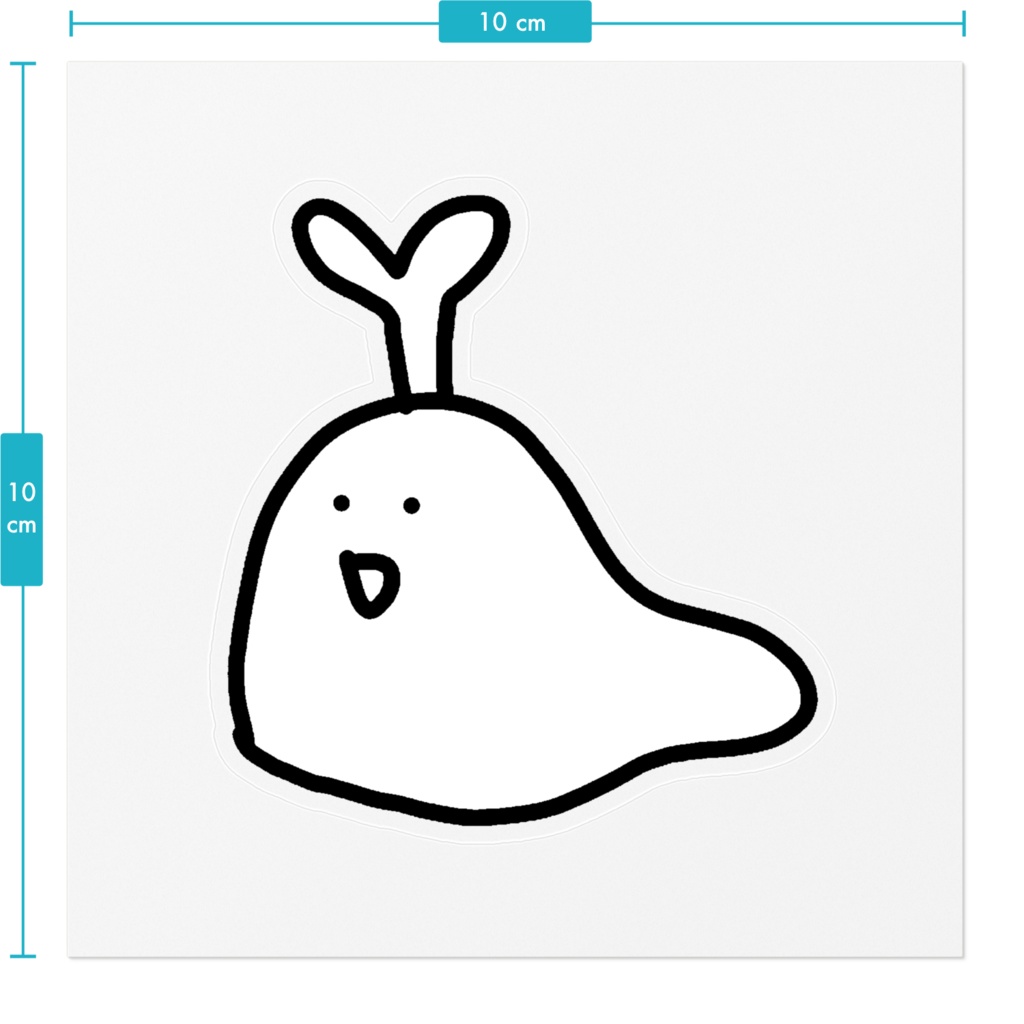
Task: Click the left "10 cm" height label
Action: click(22, 509)
